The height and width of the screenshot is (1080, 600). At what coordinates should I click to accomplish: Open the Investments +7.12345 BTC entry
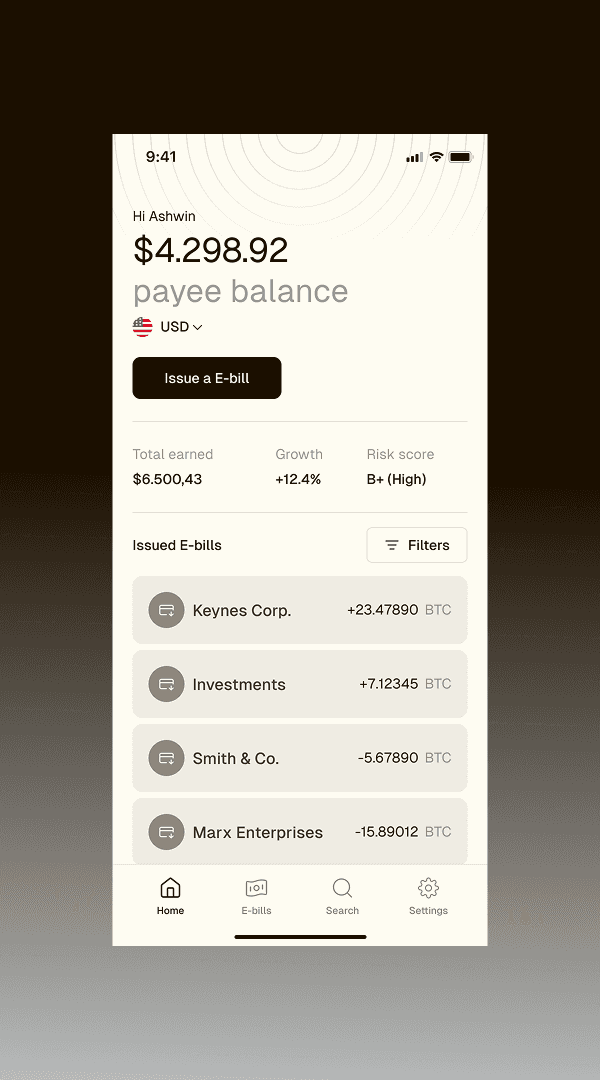click(300, 684)
